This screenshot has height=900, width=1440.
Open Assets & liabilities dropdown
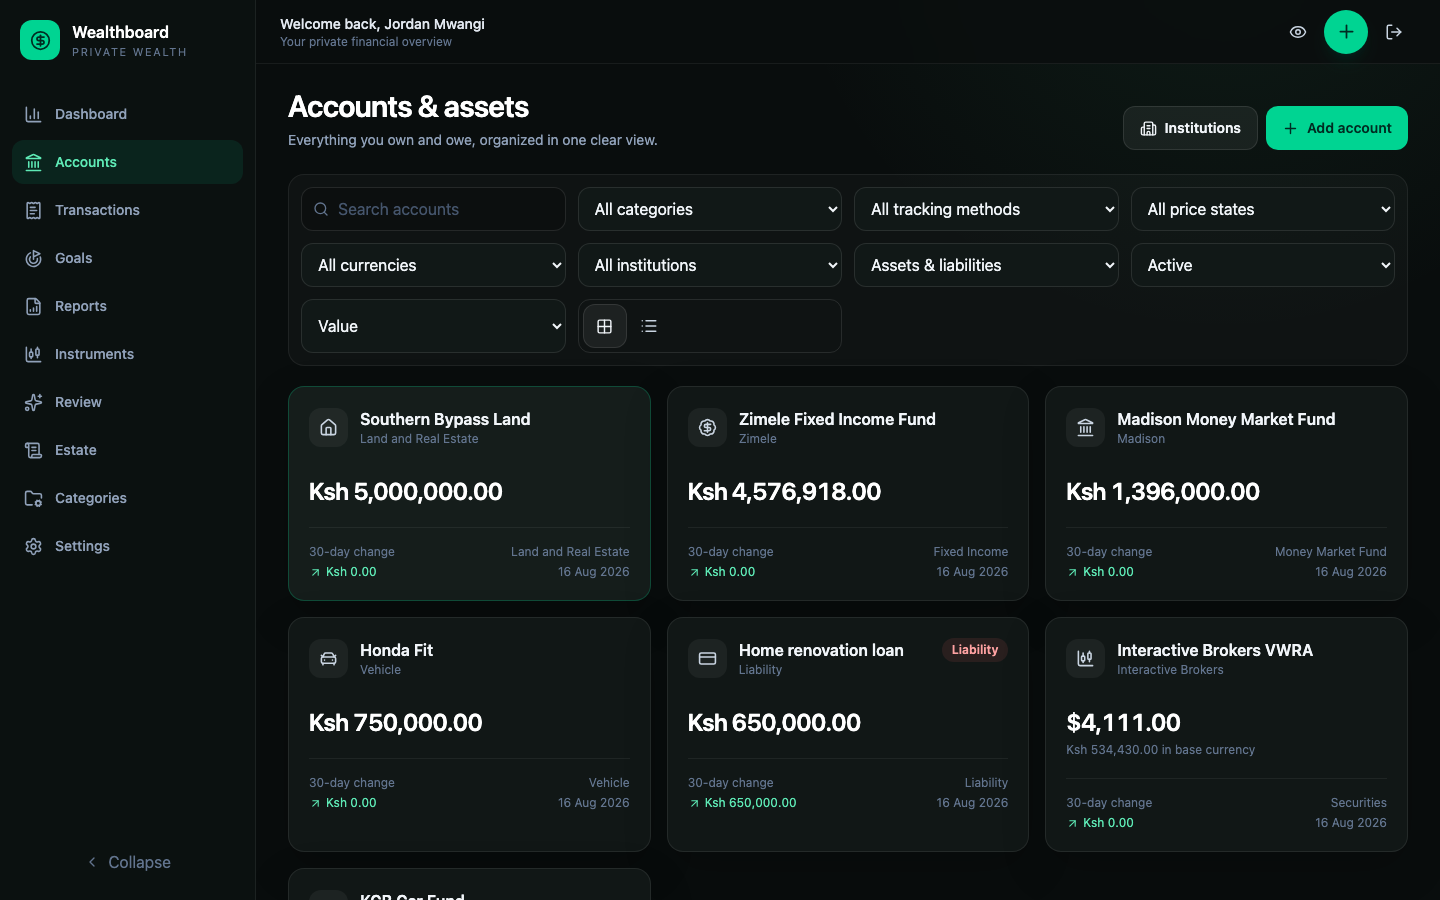point(986,265)
